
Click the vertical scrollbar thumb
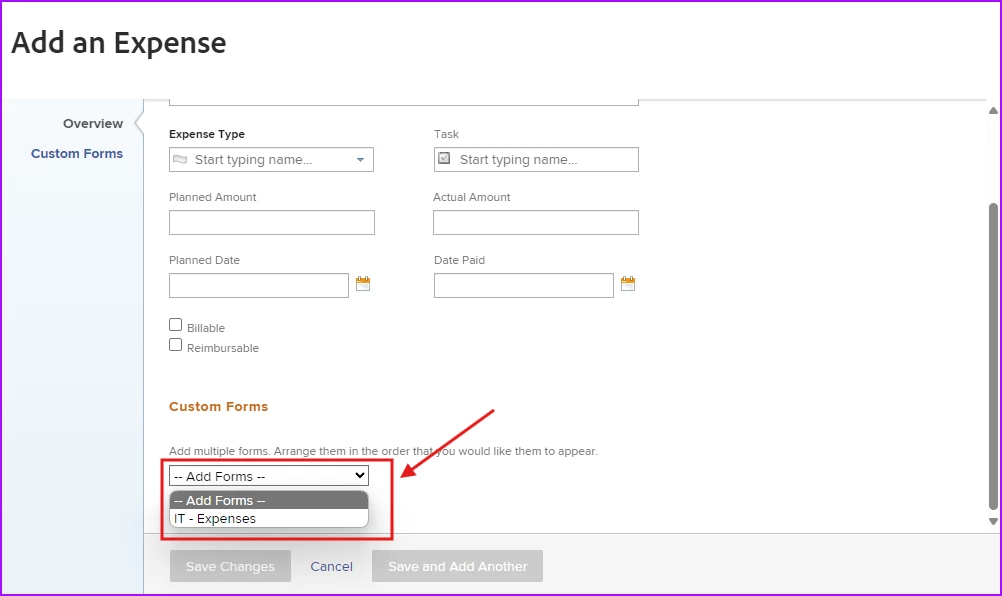pyautogui.click(x=993, y=356)
